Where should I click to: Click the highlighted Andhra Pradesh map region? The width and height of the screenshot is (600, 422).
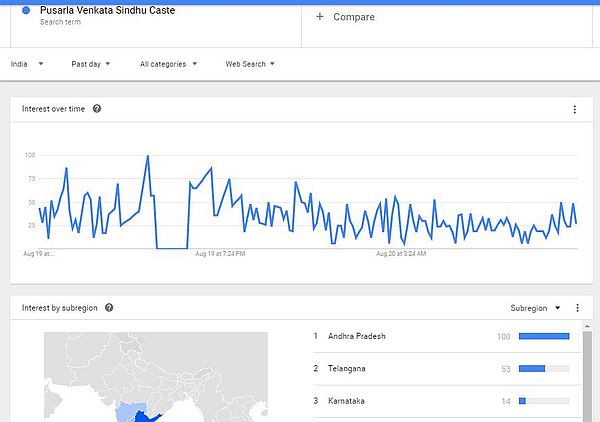point(144,417)
